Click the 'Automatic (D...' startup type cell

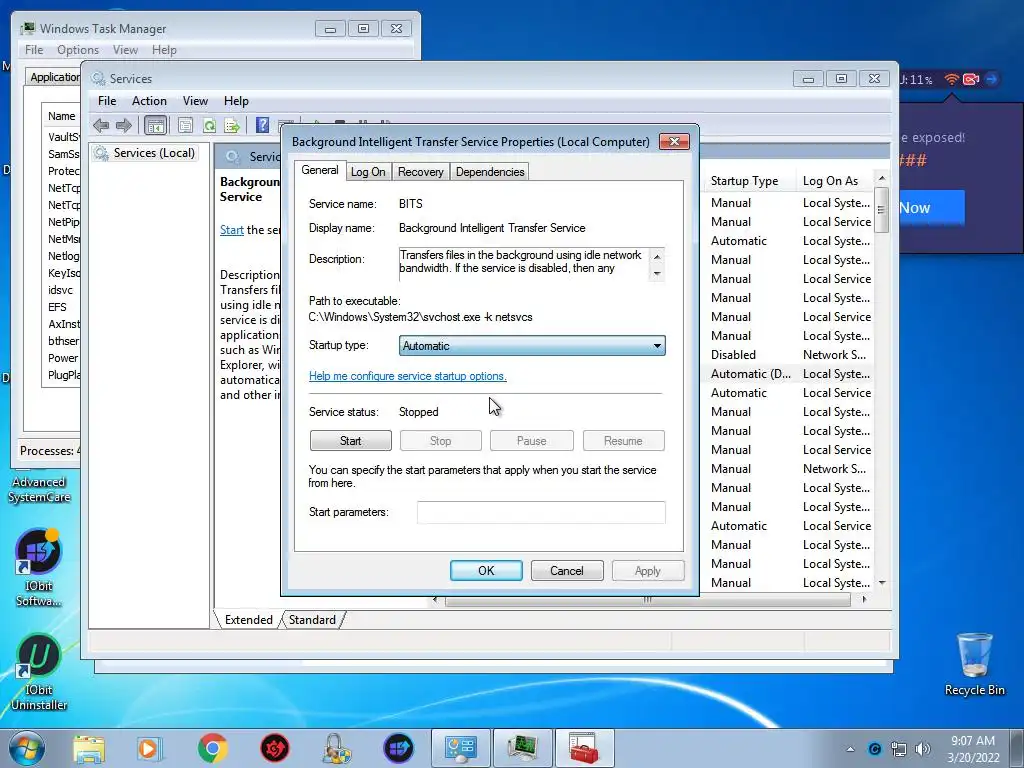coord(750,374)
